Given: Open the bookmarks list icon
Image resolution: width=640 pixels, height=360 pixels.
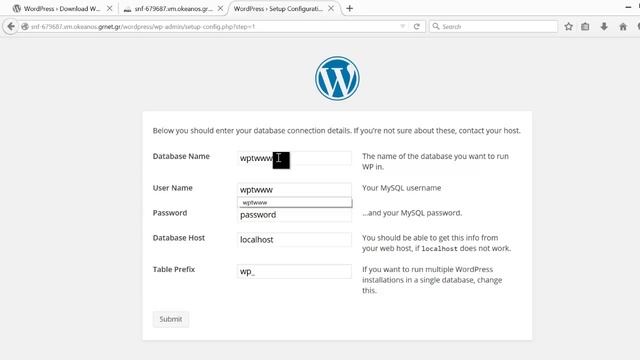Looking at the screenshot, I should point(585,27).
